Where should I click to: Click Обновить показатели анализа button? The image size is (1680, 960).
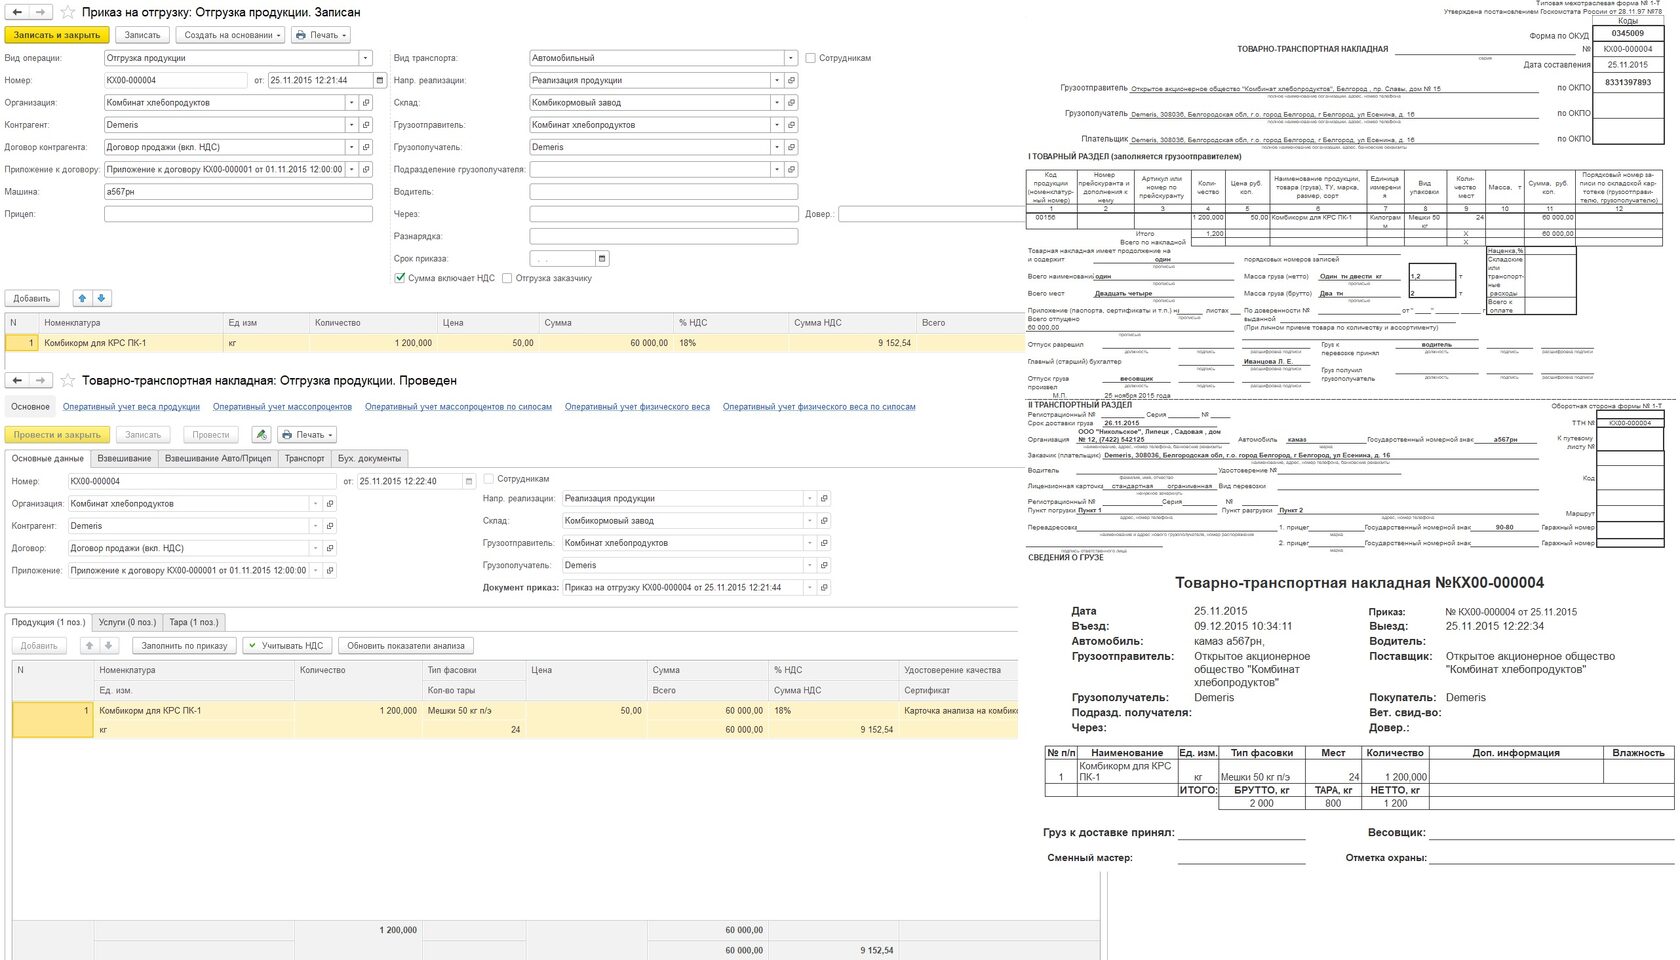[x=406, y=646]
